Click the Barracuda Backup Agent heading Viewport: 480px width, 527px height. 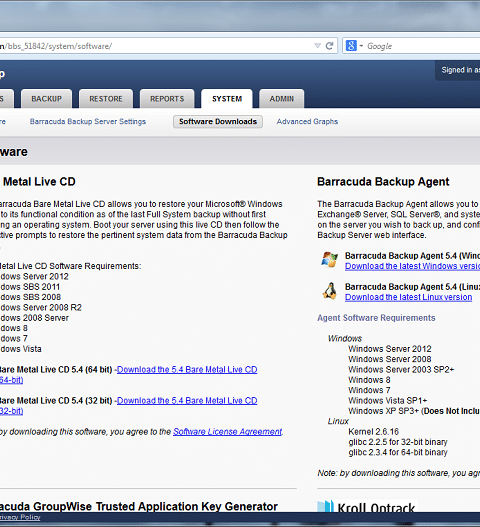tap(383, 182)
